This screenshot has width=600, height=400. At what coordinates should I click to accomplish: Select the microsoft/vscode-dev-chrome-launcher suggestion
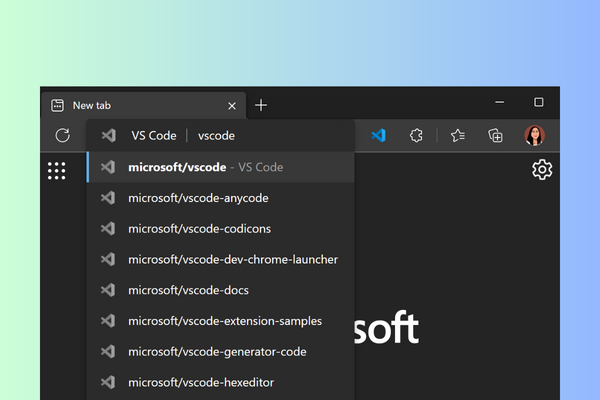point(221,260)
